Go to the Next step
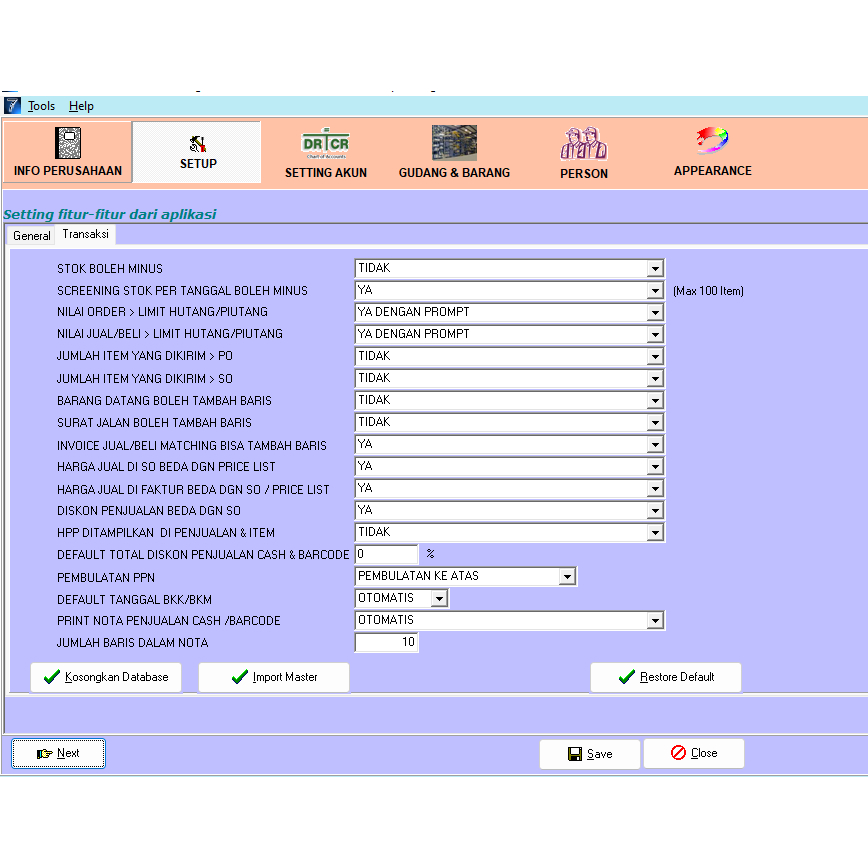 coord(58,753)
